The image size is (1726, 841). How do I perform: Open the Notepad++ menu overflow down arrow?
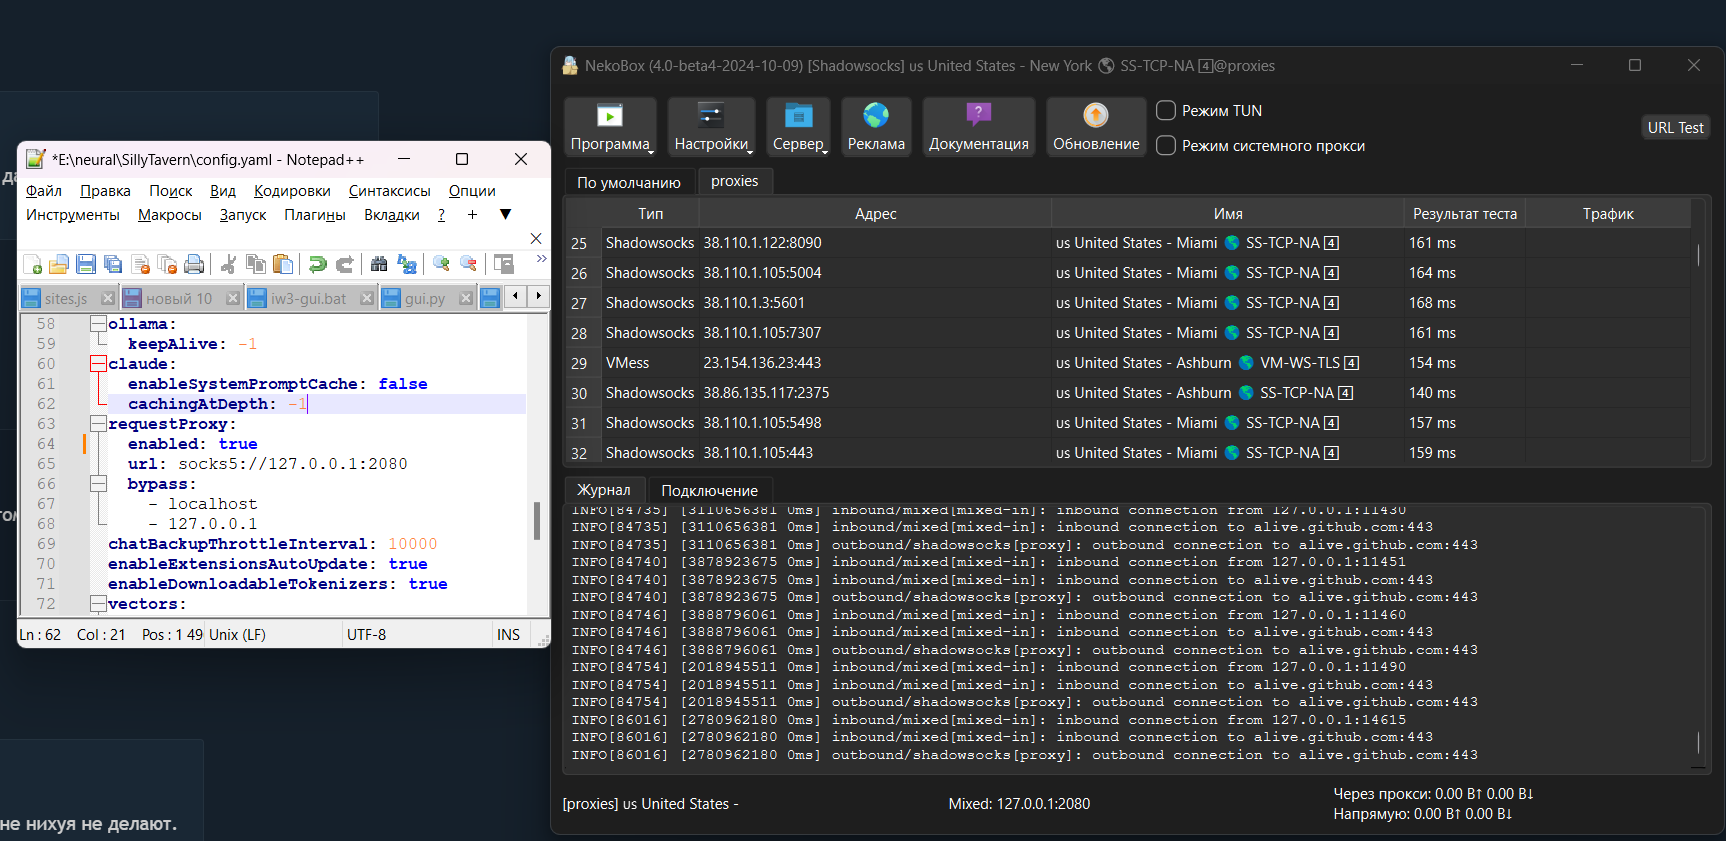pos(505,214)
